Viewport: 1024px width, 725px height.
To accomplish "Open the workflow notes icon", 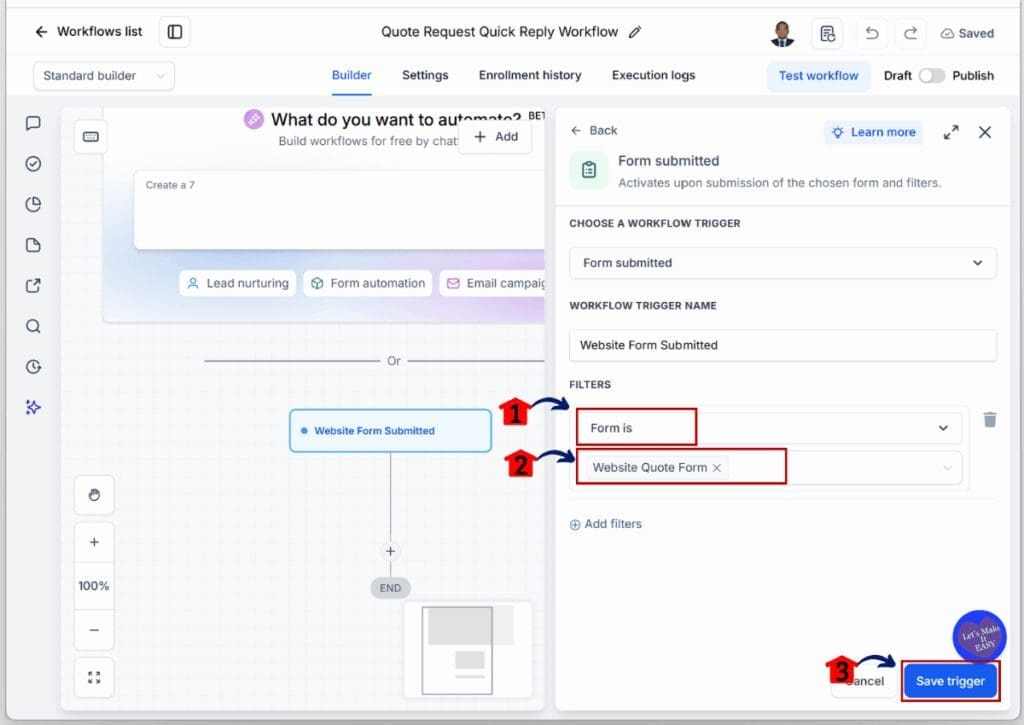I will (827, 33).
